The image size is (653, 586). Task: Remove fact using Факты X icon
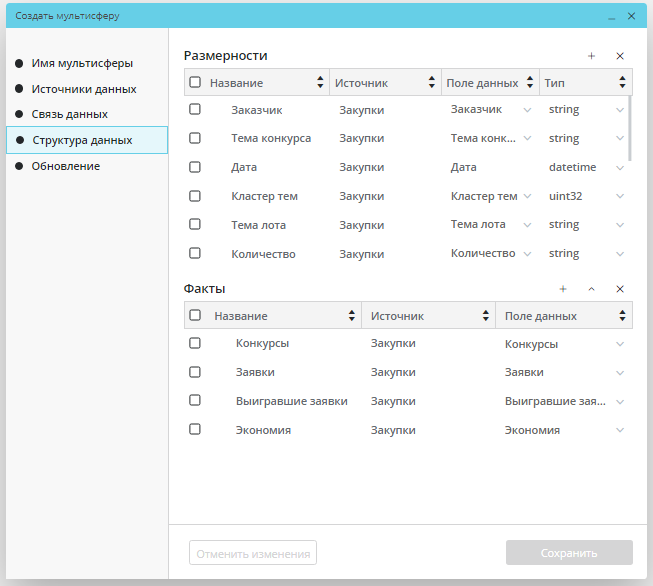pos(620,289)
